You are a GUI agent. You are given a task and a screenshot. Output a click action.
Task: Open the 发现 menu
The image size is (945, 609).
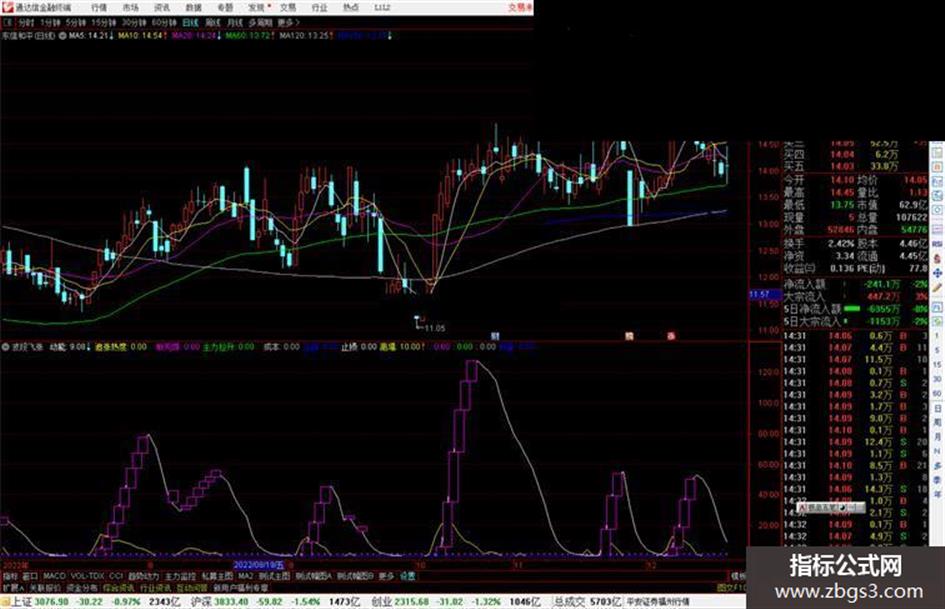click(257, 7)
